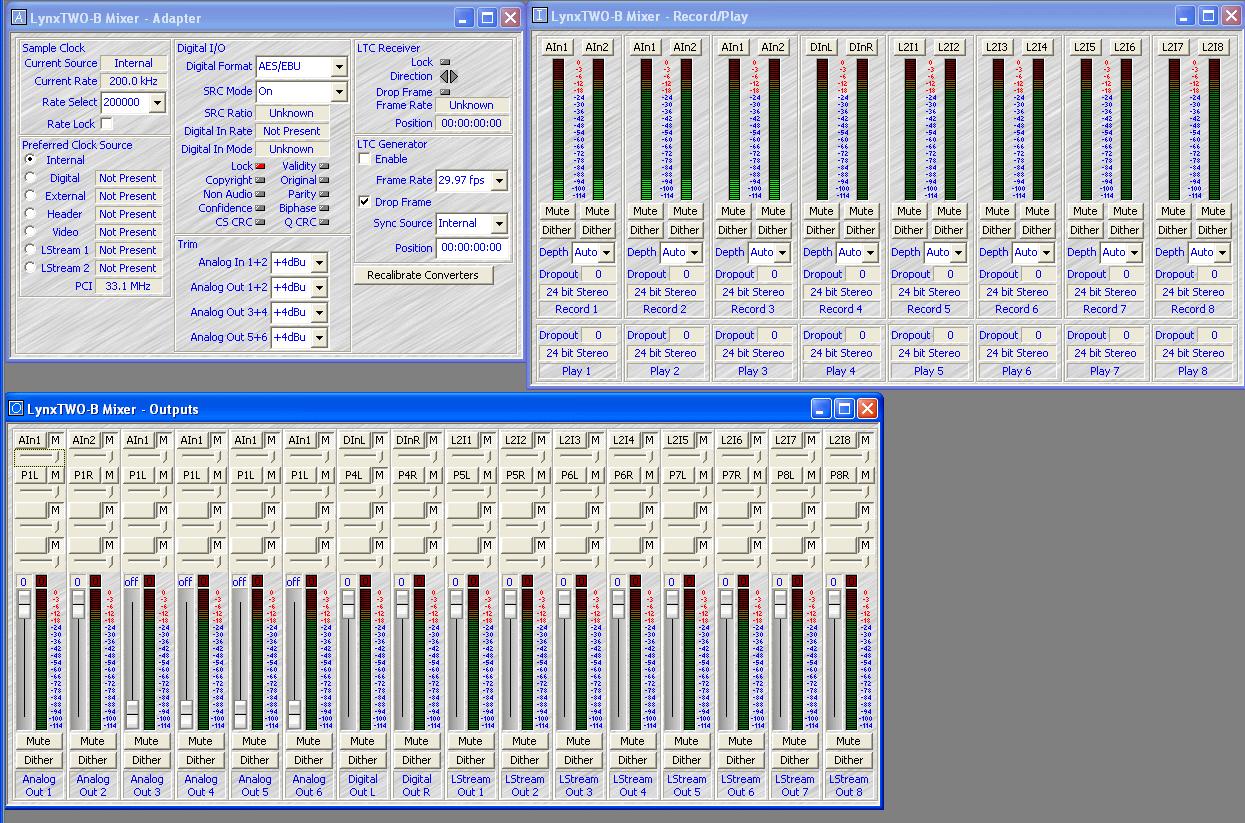Viewport: 1245px width, 823px height.
Task: Expand the SRC Mode dropdown
Action: point(339,91)
